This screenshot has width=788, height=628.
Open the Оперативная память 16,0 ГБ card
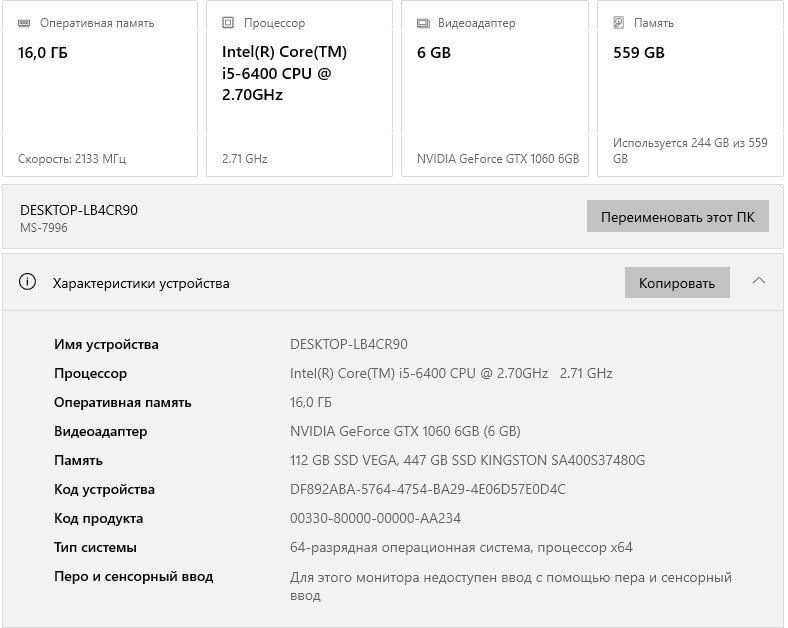coord(100,88)
